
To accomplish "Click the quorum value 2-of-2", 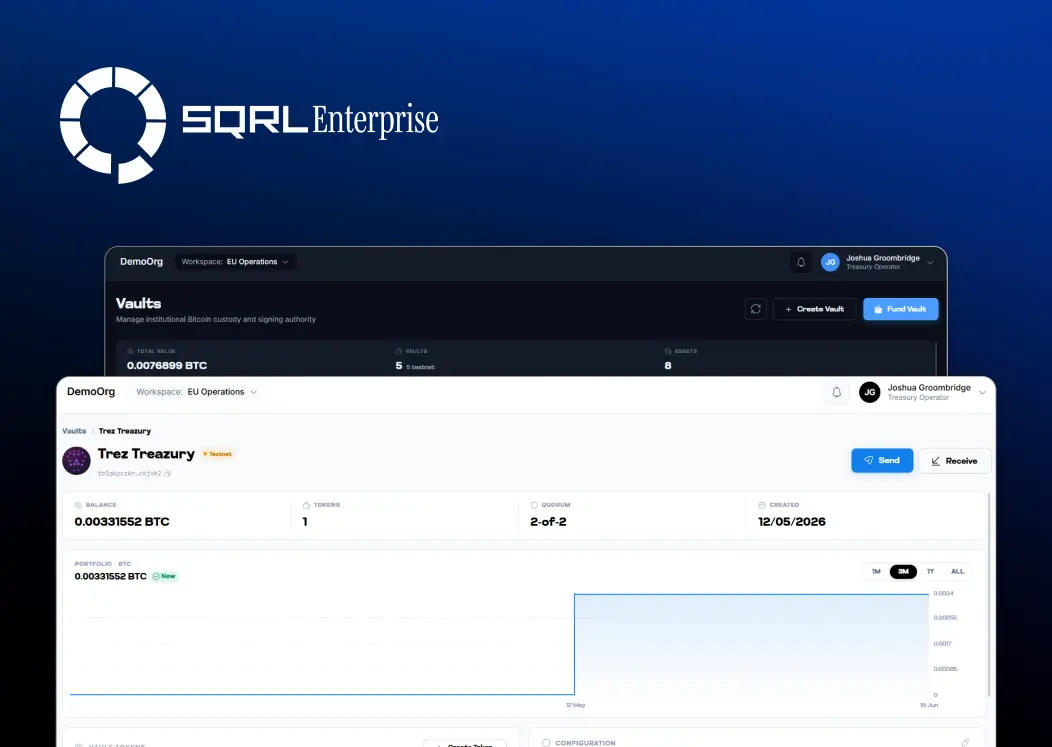I will (x=548, y=521).
